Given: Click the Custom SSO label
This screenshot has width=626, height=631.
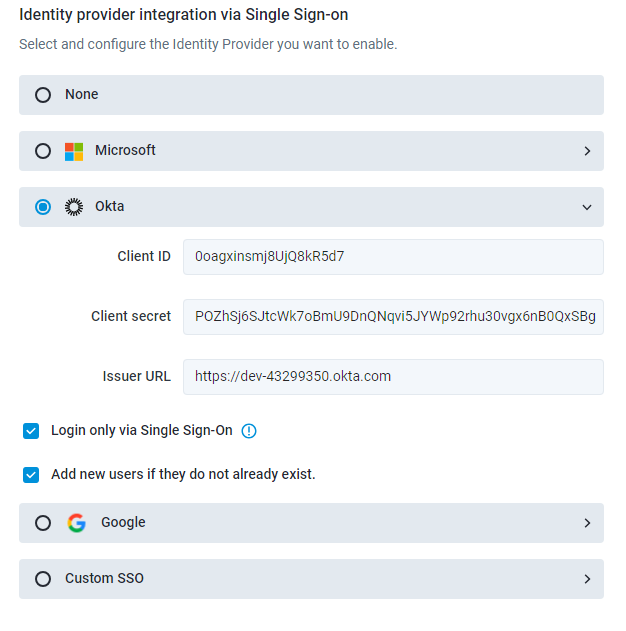Looking at the screenshot, I should tap(104, 579).
